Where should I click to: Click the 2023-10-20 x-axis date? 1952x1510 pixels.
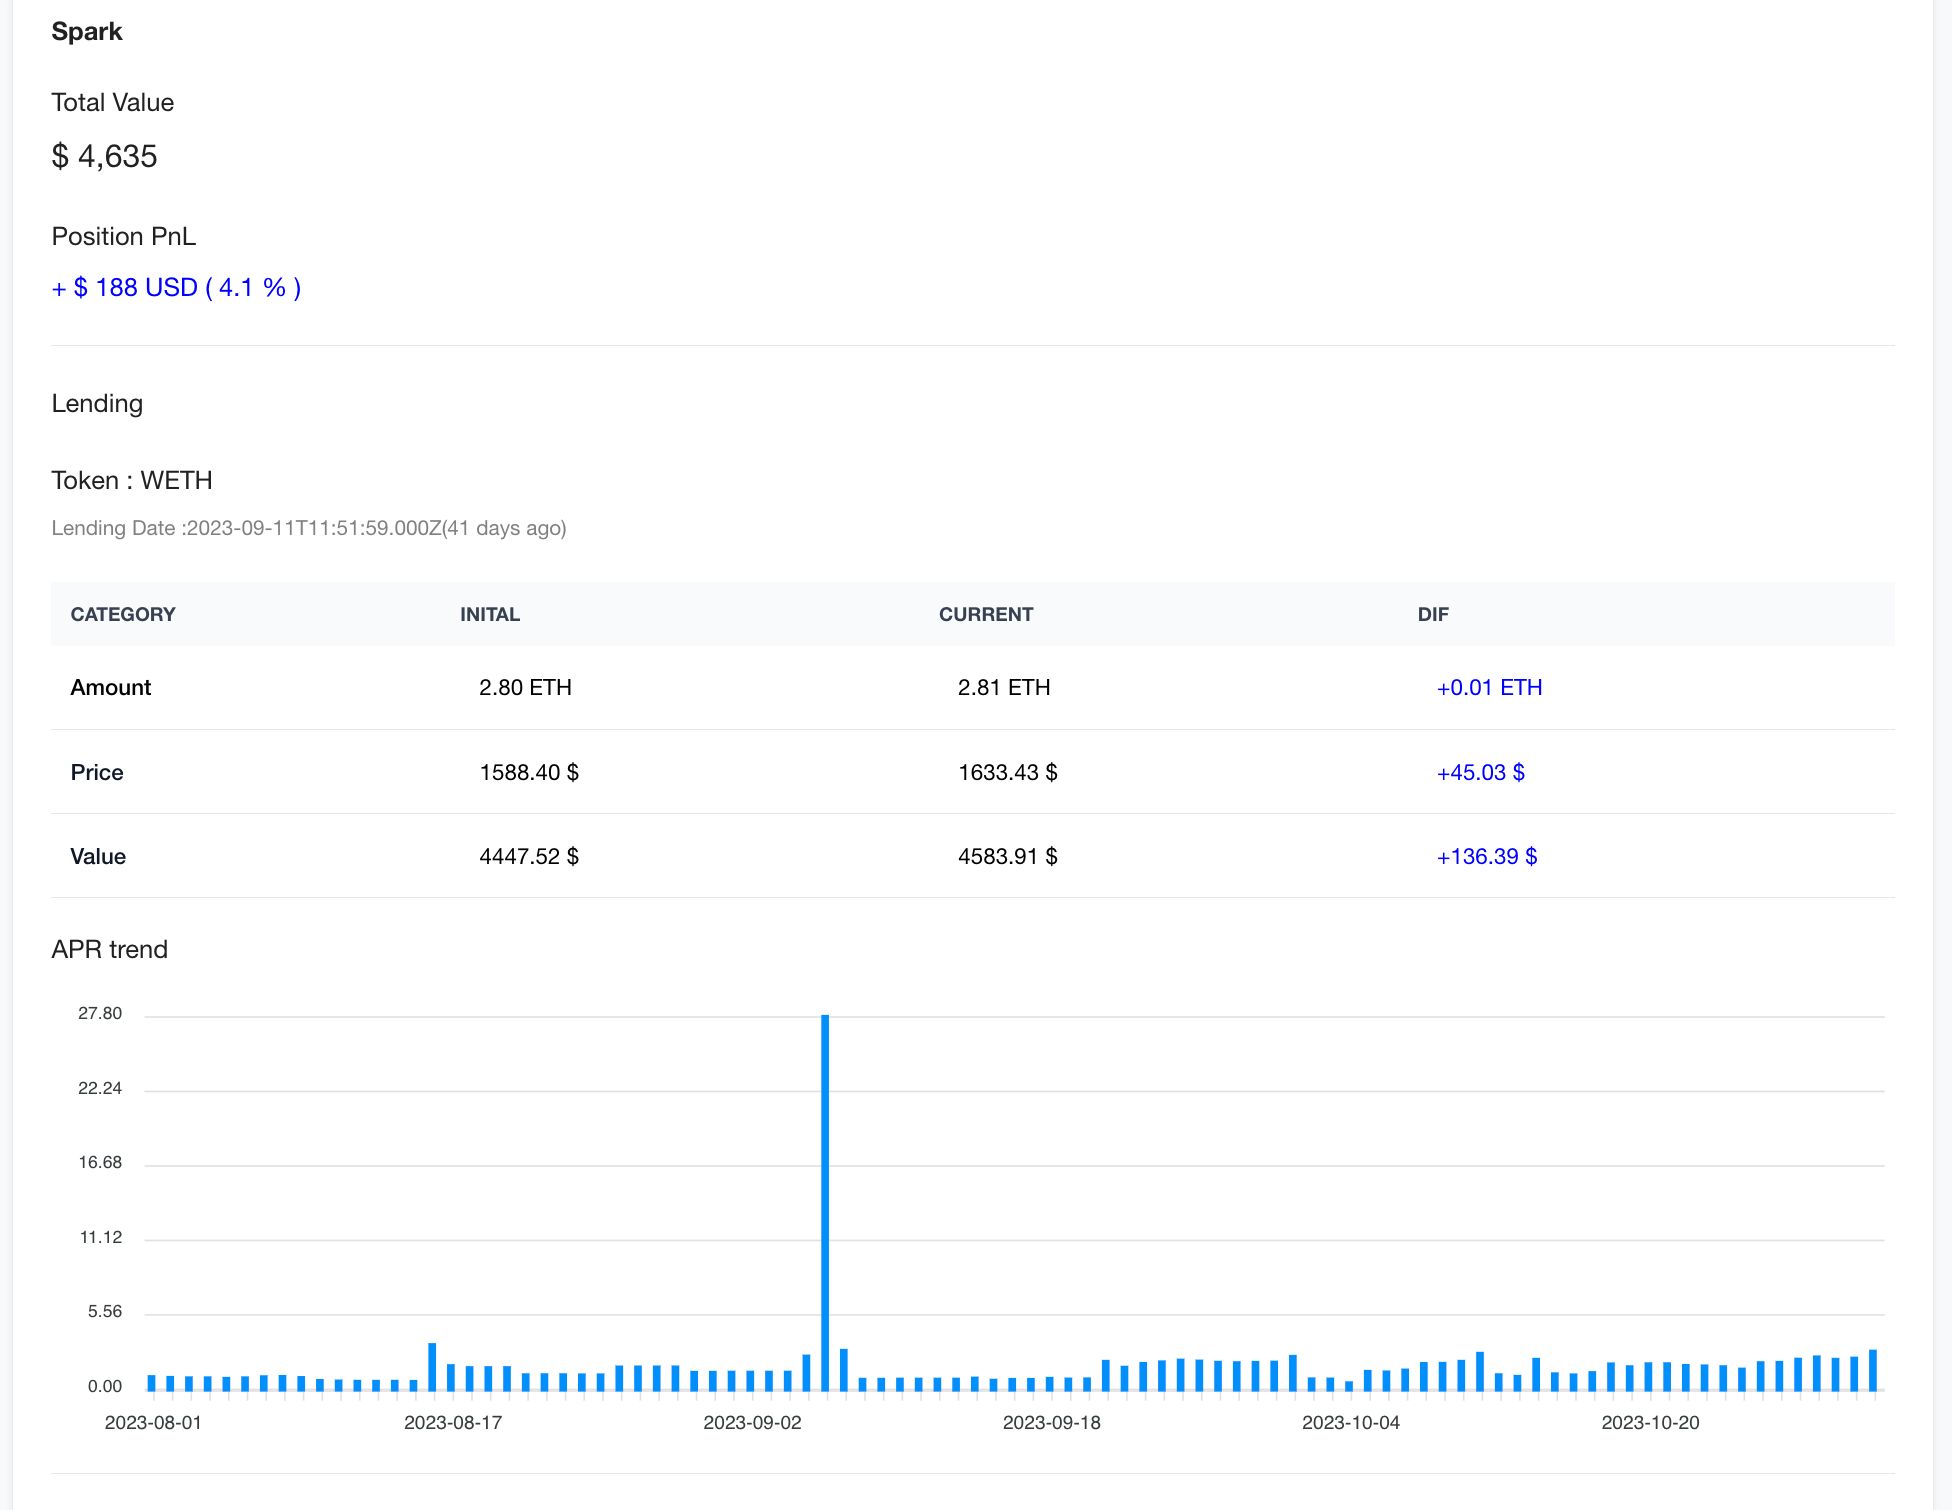point(1650,1422)
